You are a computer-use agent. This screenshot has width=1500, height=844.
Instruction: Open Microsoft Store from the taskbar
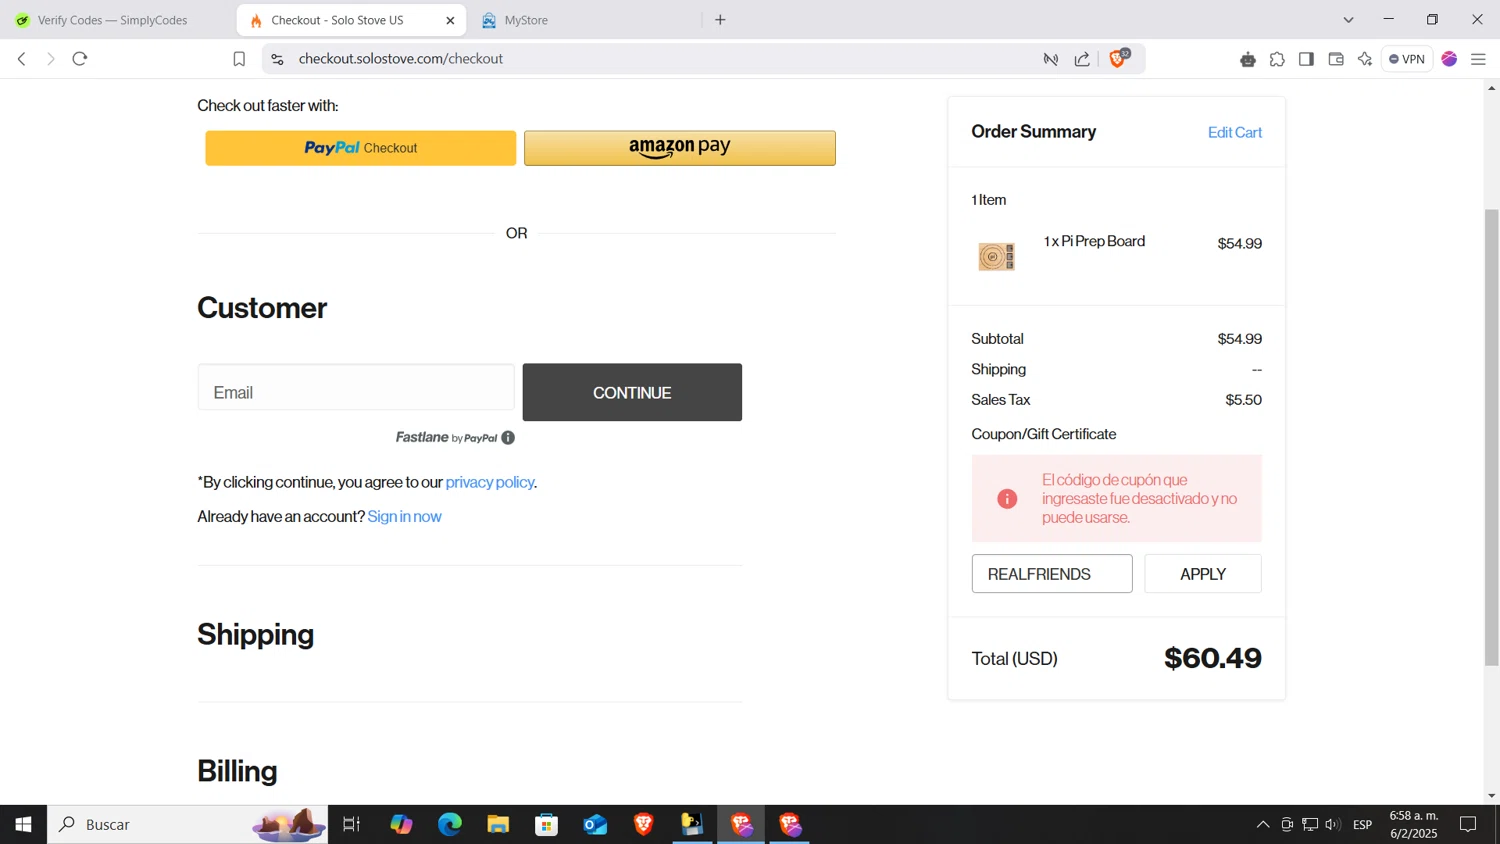tap(547, 824)
